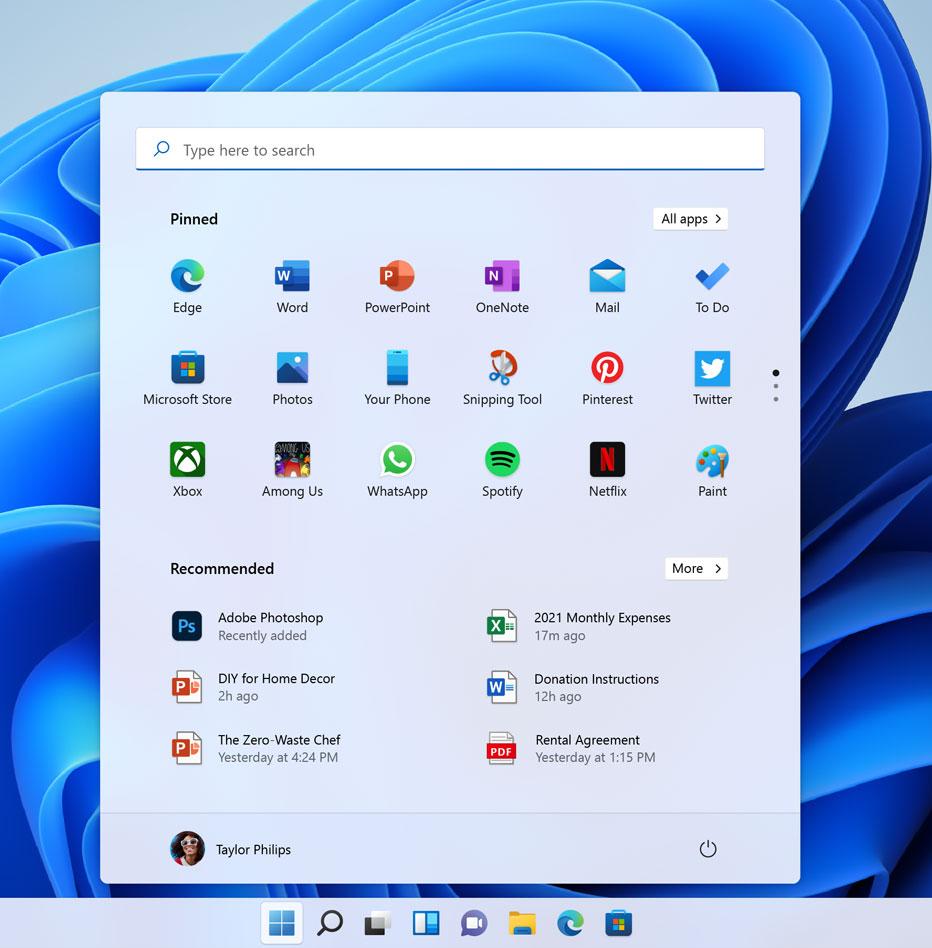This screenshot has width=932, height=948.
Task: Open OneNote from the pinned grid
Action: click(502, 287)
